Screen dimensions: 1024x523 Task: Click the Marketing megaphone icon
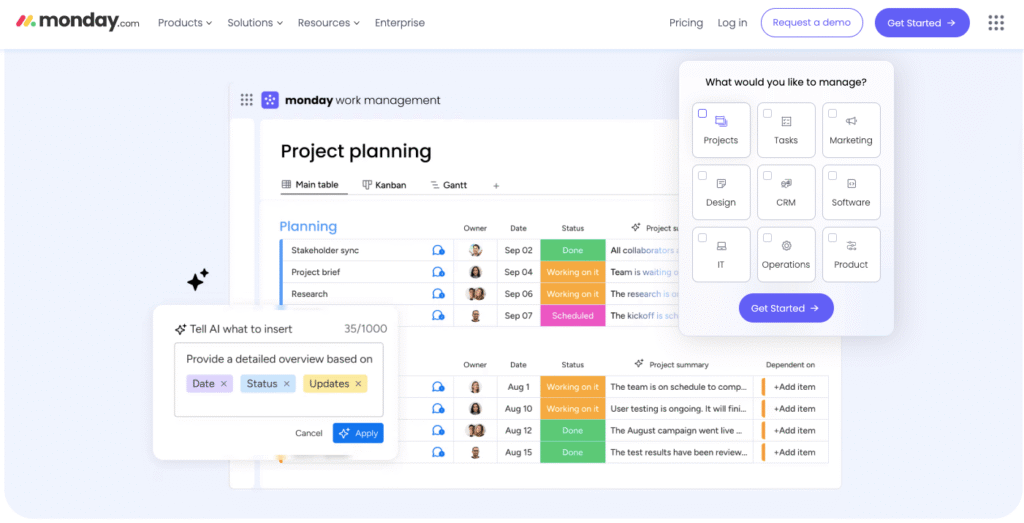[x=851, y=121]
